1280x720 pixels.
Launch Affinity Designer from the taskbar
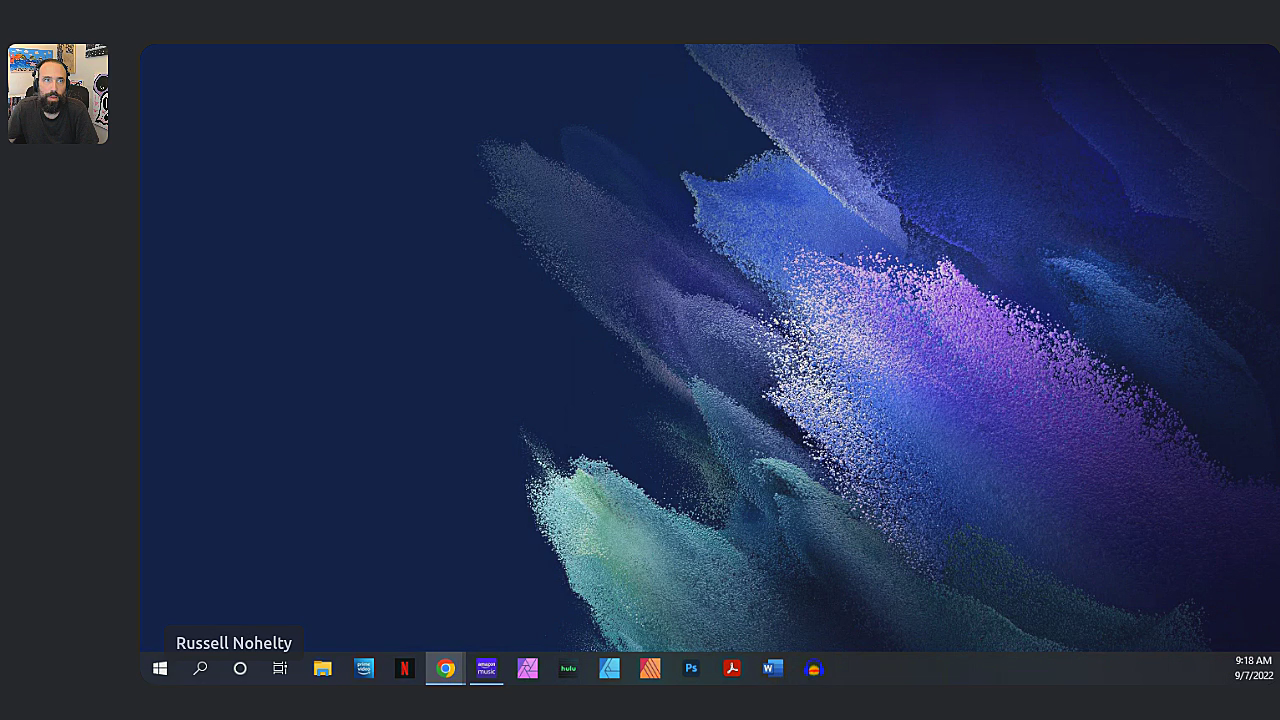[x=609, y=668]
